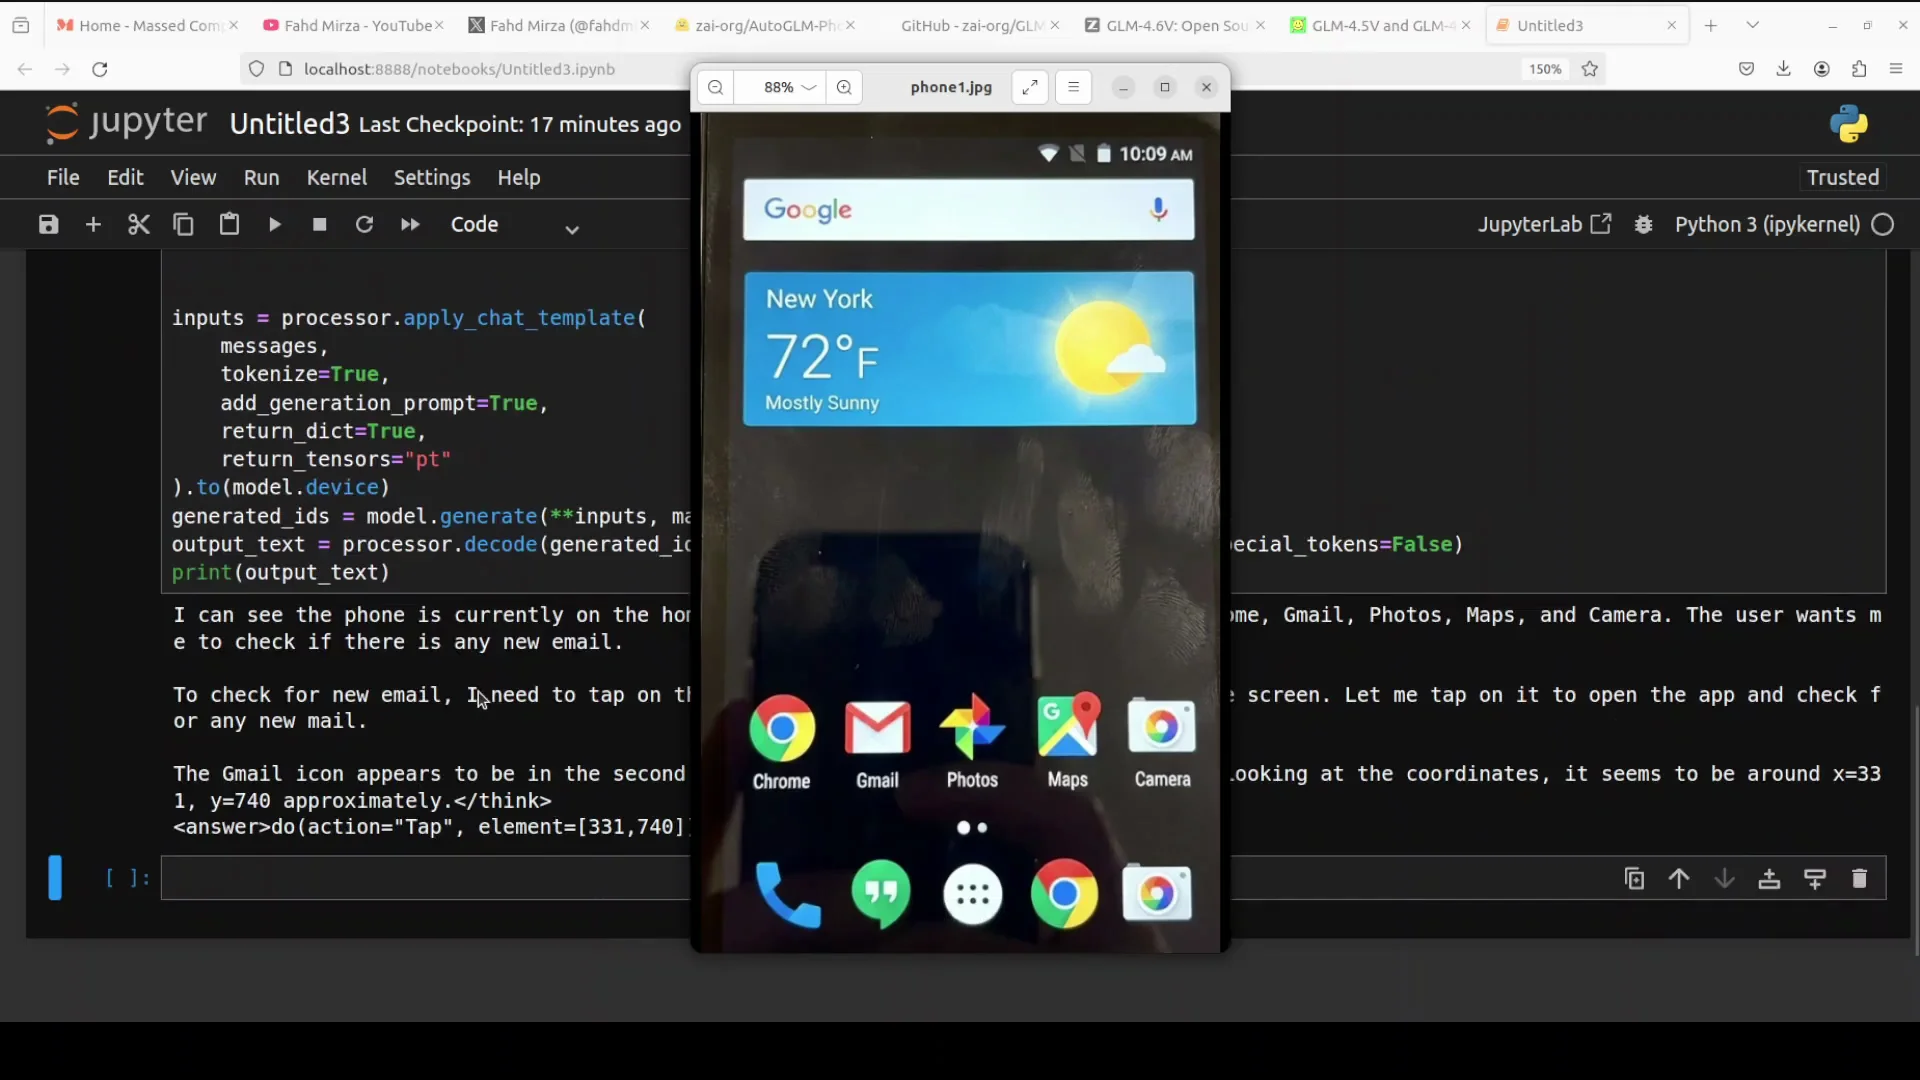Run the current cell with the play icon

pyautogui.click(x=275, y=224)
